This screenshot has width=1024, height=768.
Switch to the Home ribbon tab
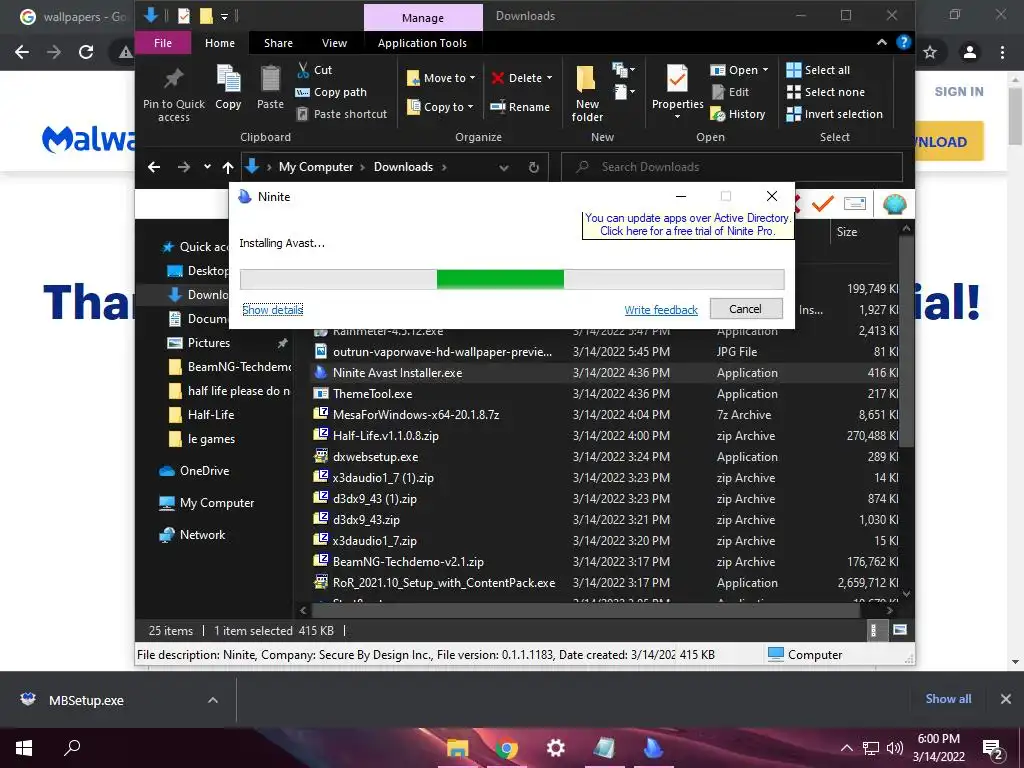tap(219, 43)
